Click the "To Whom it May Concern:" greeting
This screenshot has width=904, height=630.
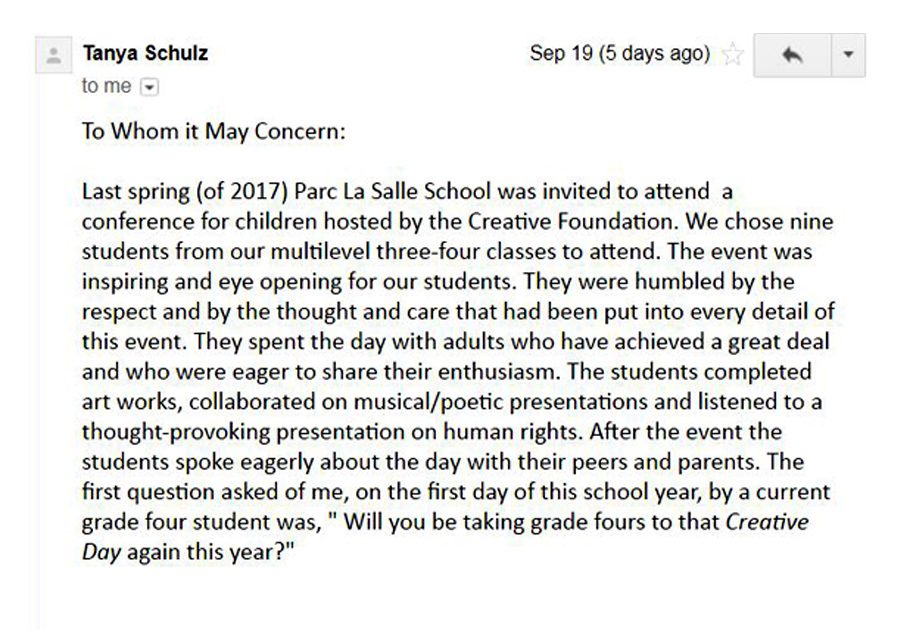214,132
